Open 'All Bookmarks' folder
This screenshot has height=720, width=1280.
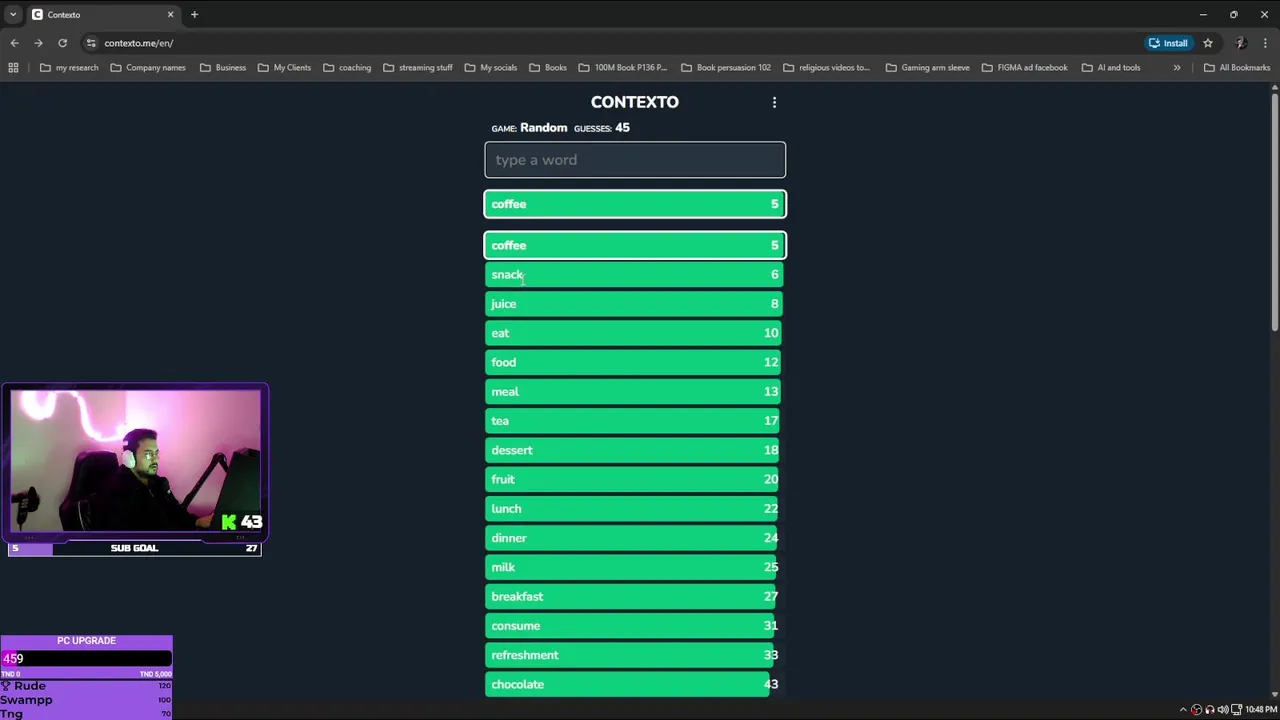pyautogui.click(x=1236, y=67)
